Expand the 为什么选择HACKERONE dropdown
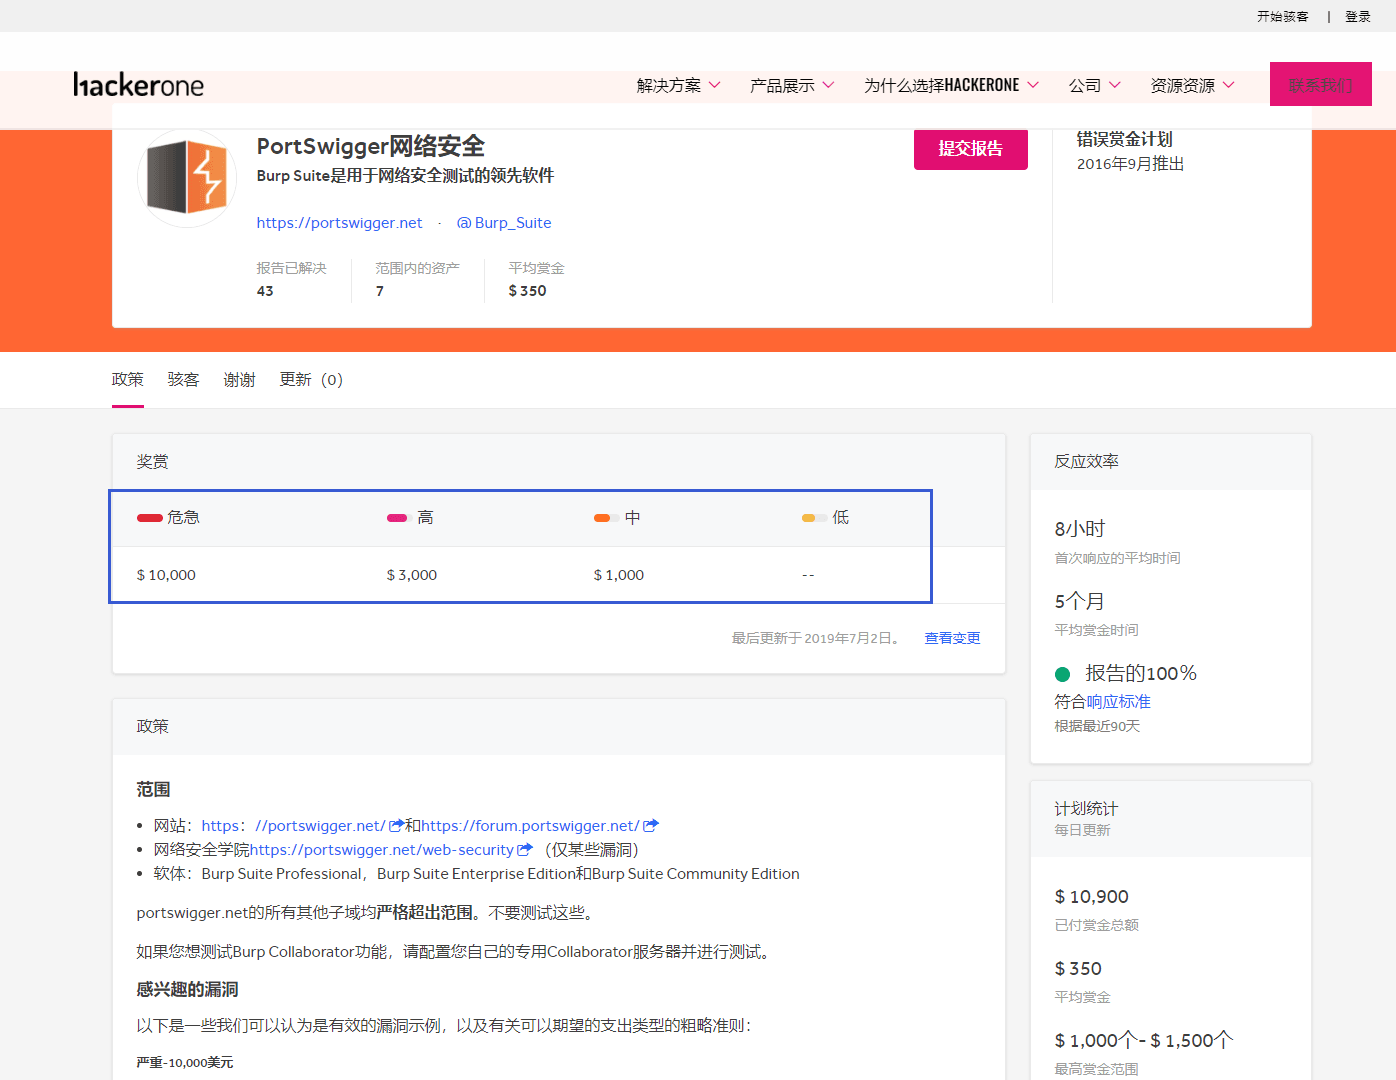Screen dimensions: 1396x1080 [x=951, y=86]
